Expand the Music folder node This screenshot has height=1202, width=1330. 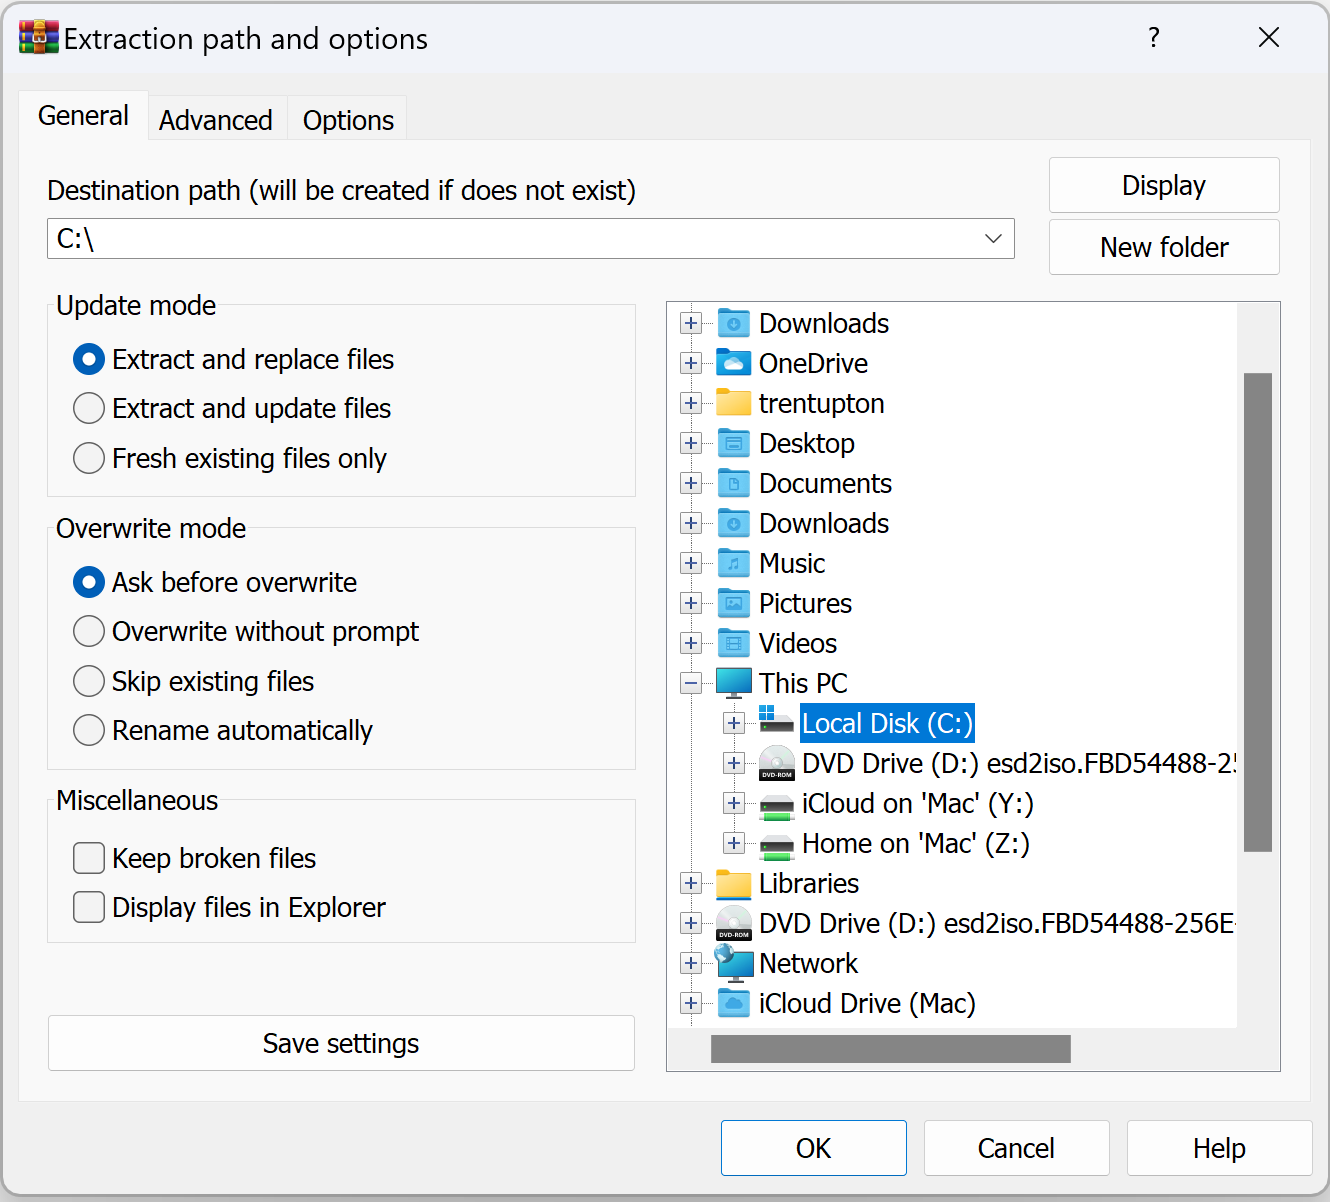pyautogui.click(x=691, y=563)
